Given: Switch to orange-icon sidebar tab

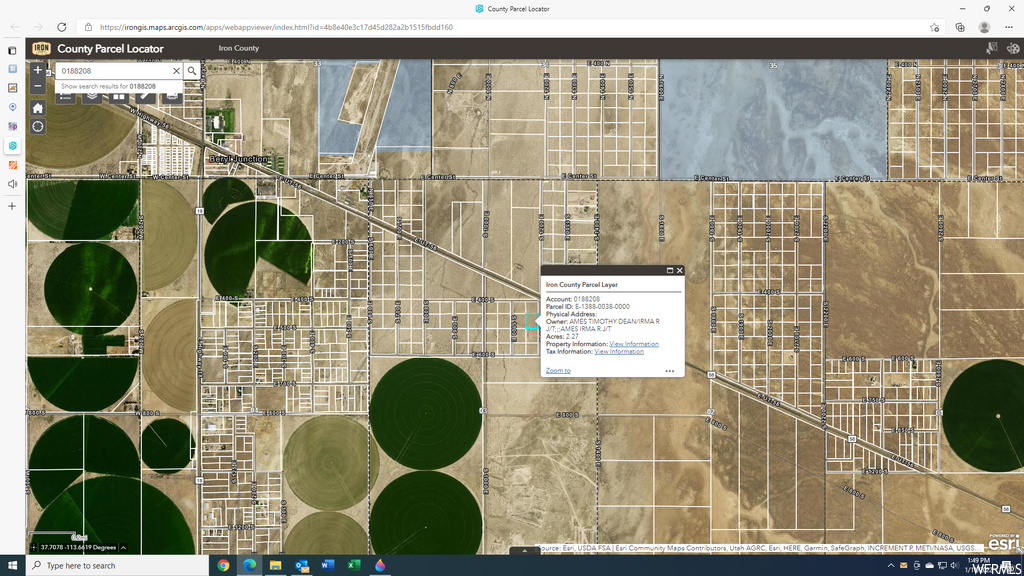Looking at the screenshot, I should tap(12, 165).
